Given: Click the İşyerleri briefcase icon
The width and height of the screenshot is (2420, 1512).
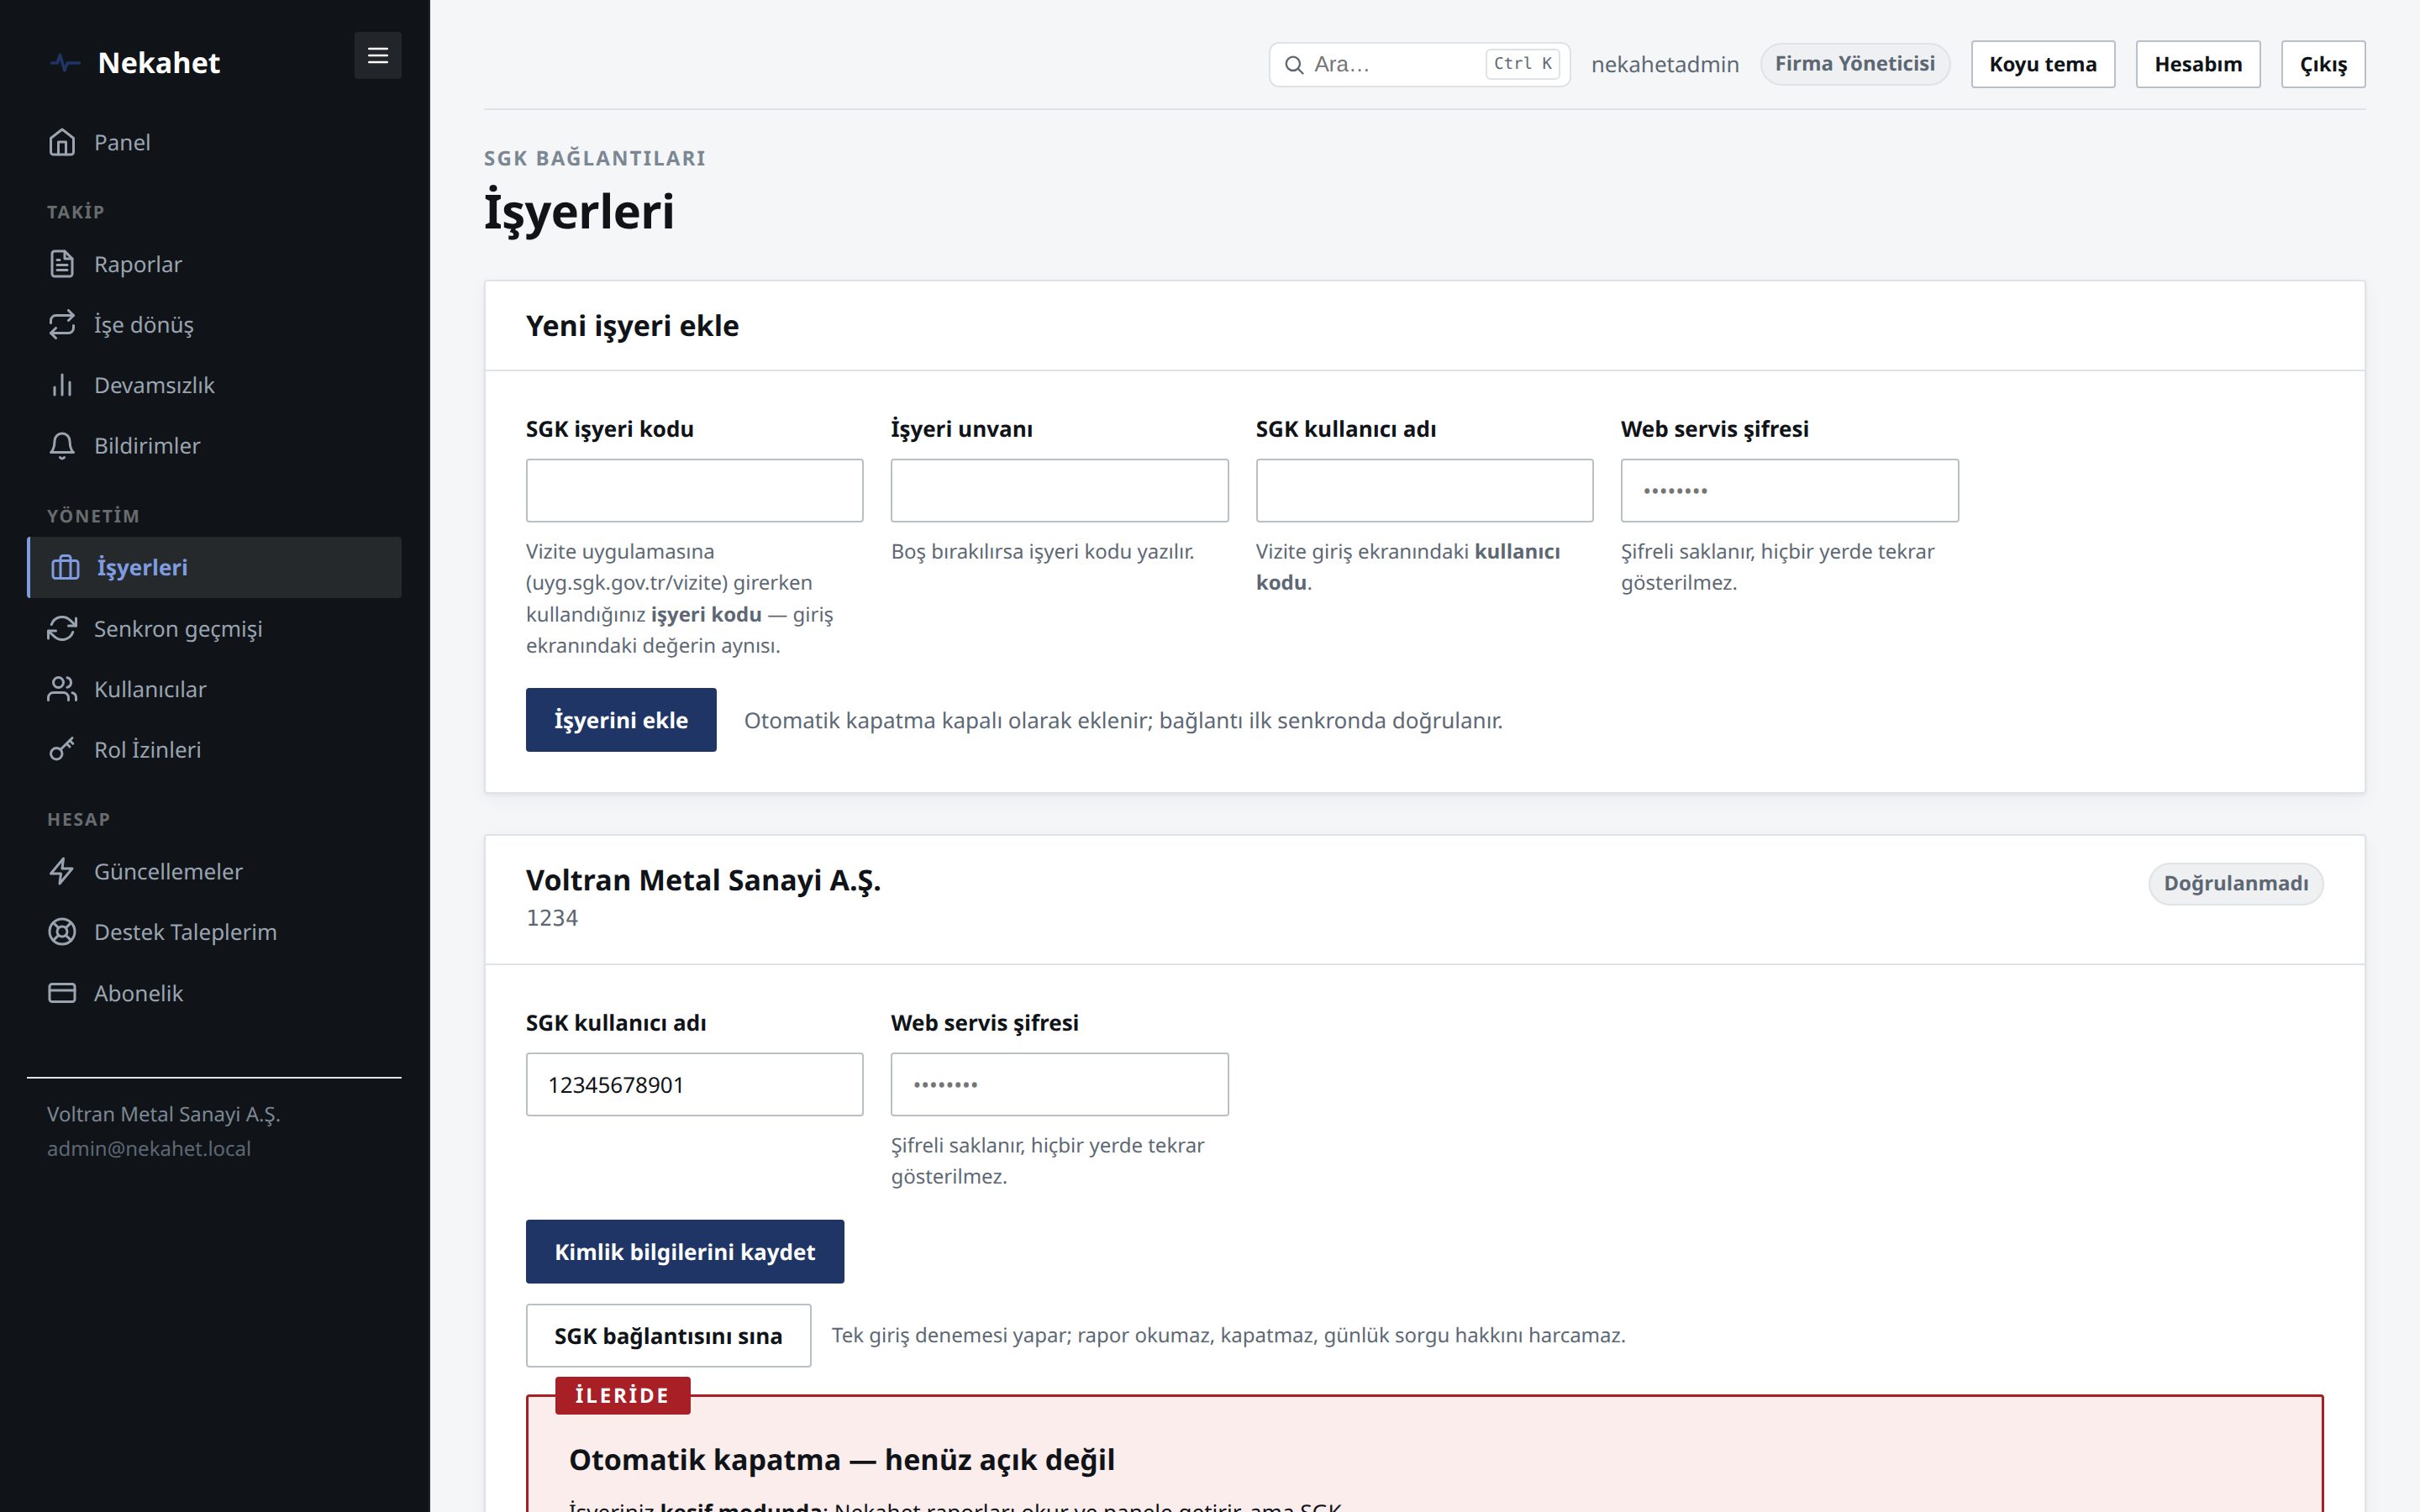Looking at the screenshot, I should point(65,568).
